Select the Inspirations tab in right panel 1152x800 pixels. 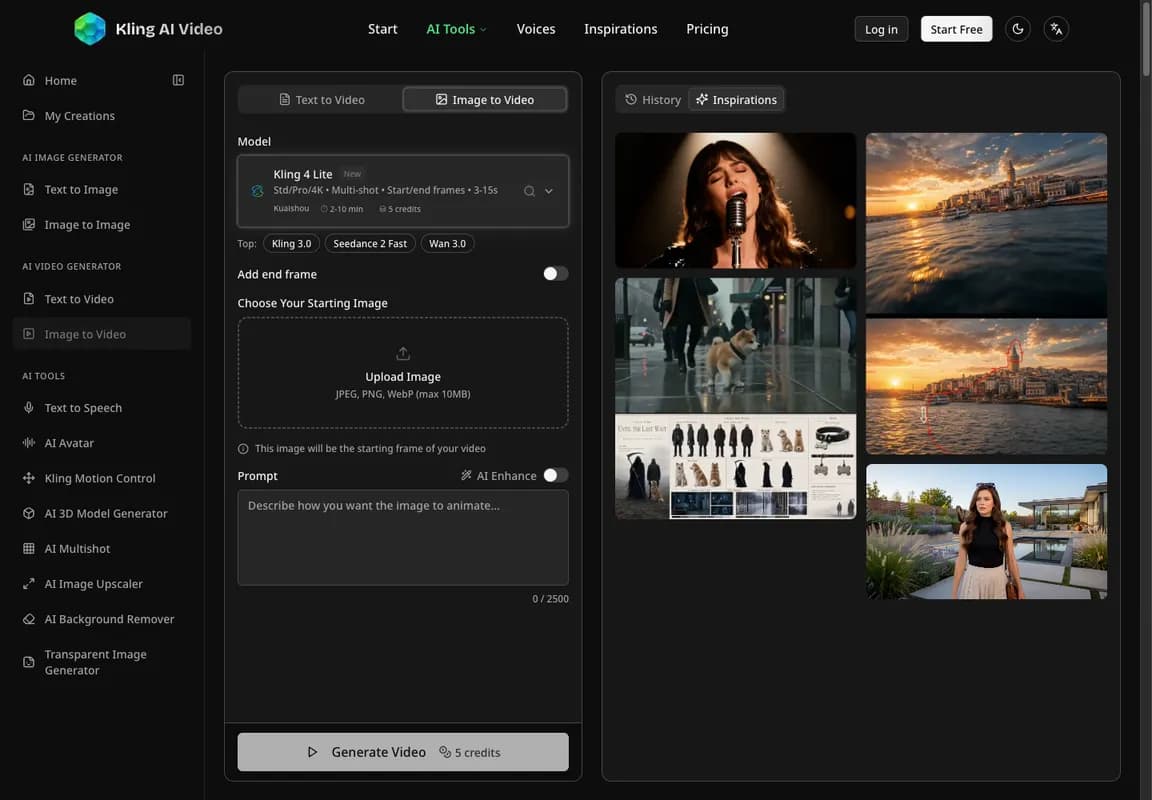pos(736,99)
